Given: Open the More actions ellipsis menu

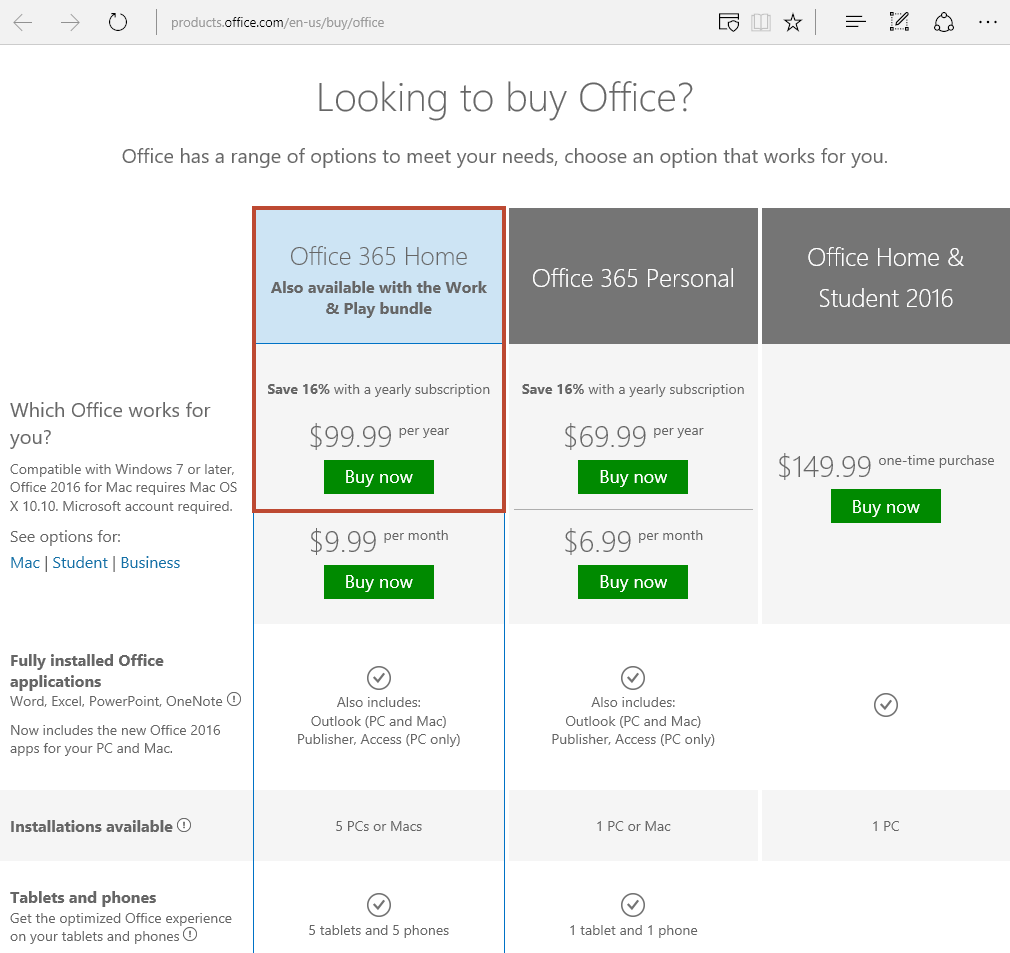Looking at the screenshot, I should (987, 22).
